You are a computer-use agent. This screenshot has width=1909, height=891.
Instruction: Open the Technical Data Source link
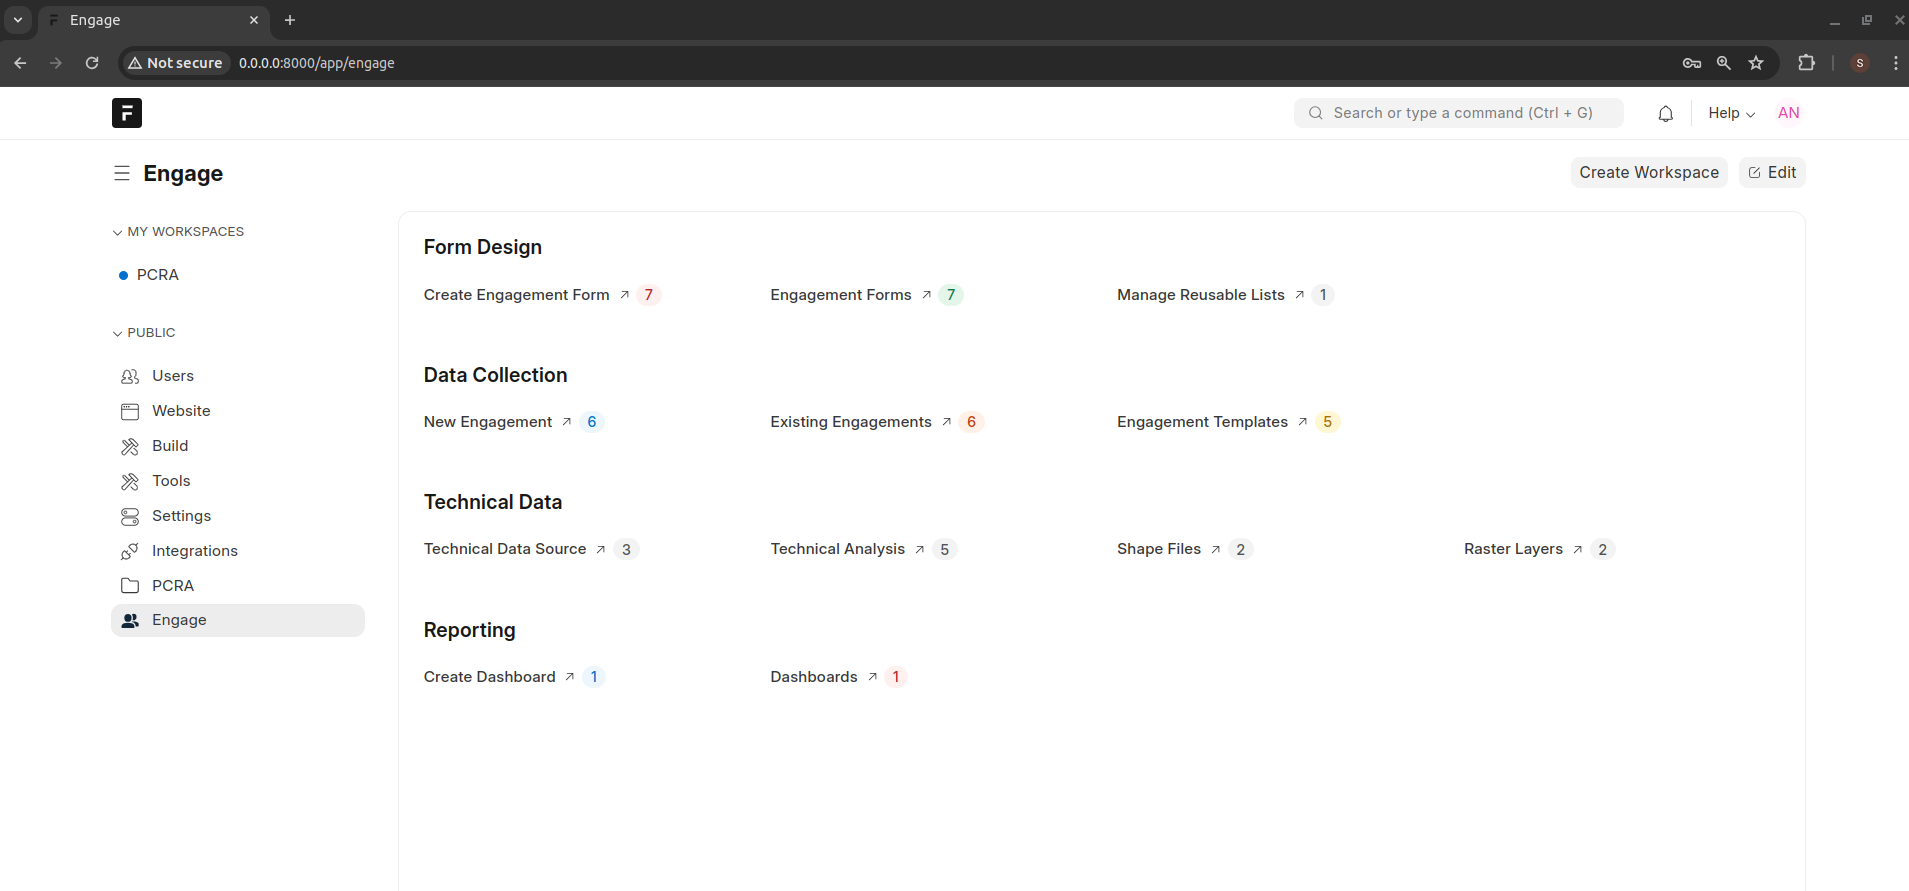pyautogui.click(x=505, y=549)
